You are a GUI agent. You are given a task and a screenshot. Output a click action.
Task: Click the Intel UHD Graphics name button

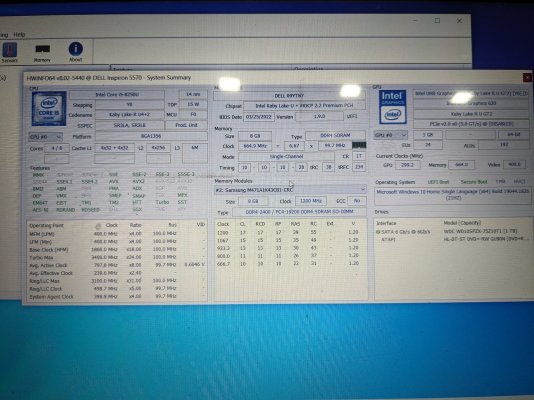[471, 93]
